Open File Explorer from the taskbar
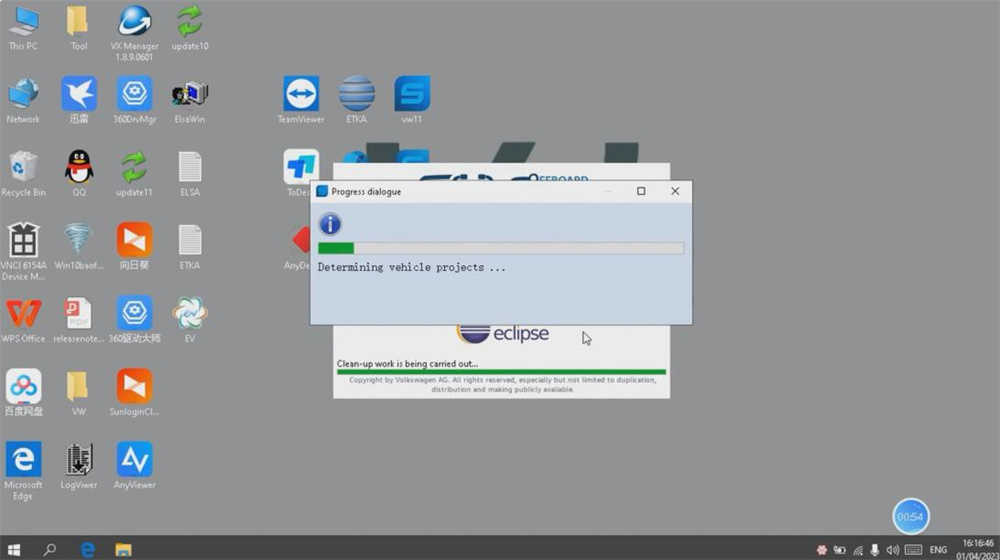The height and width of the screenshot is (560, 1000). pos(123,549)
